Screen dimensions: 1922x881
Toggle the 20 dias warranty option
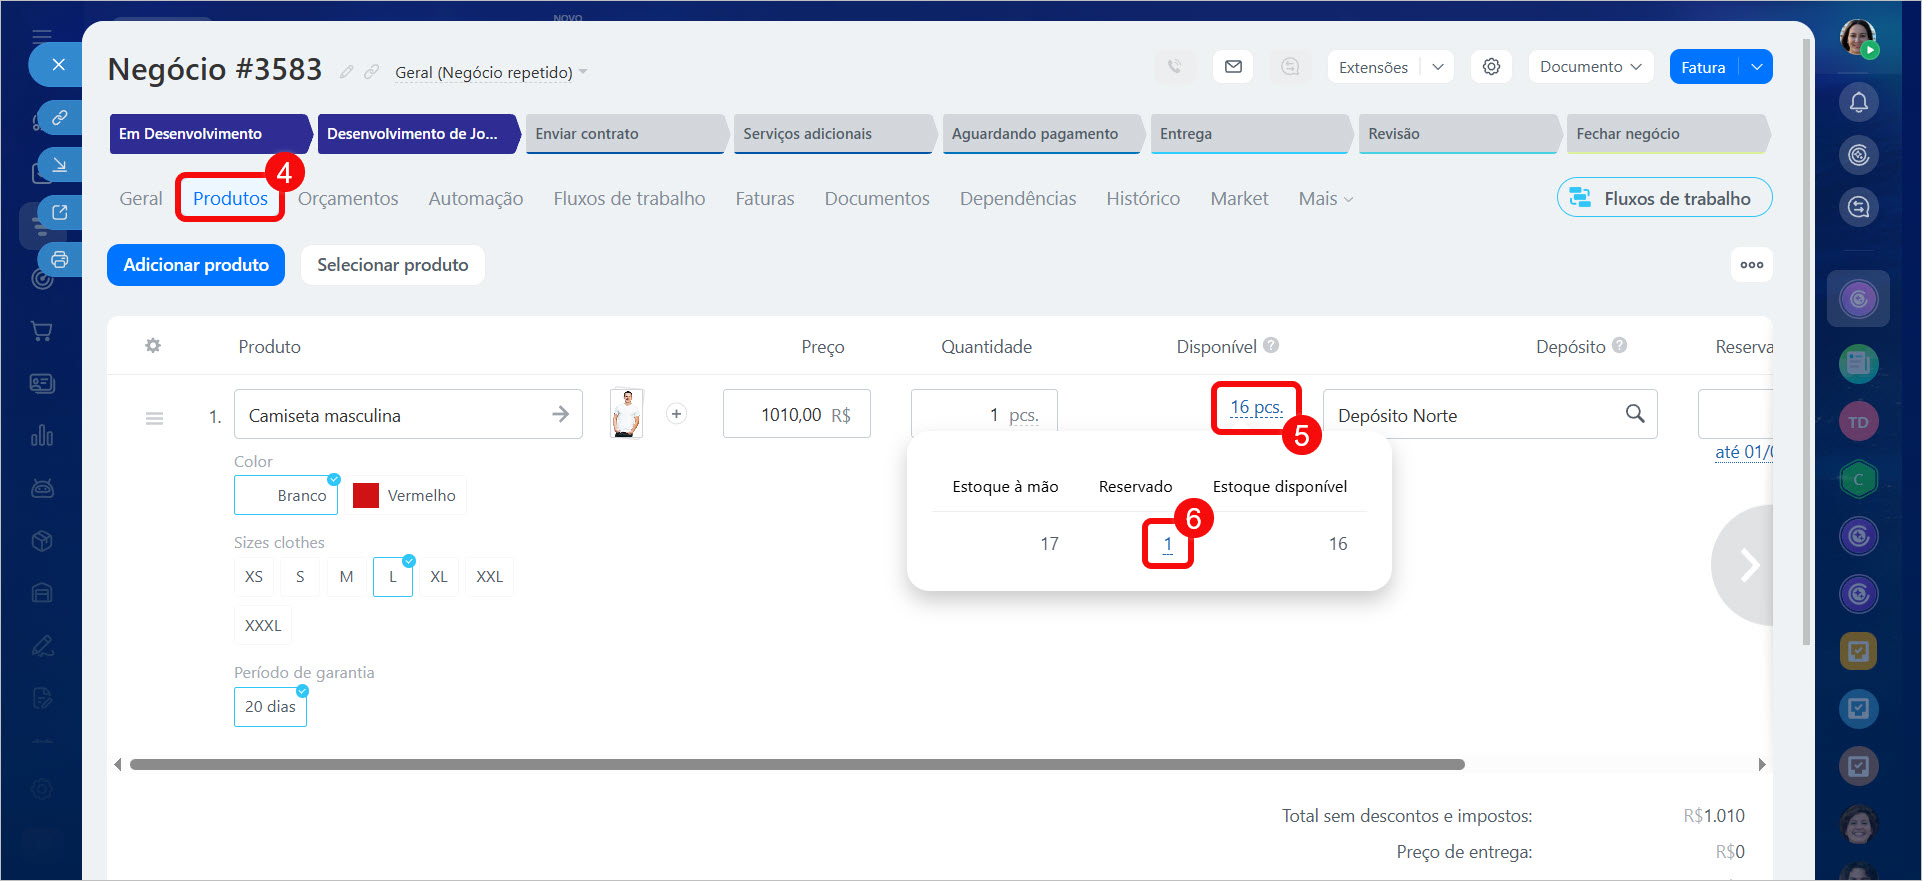[270, 707]
